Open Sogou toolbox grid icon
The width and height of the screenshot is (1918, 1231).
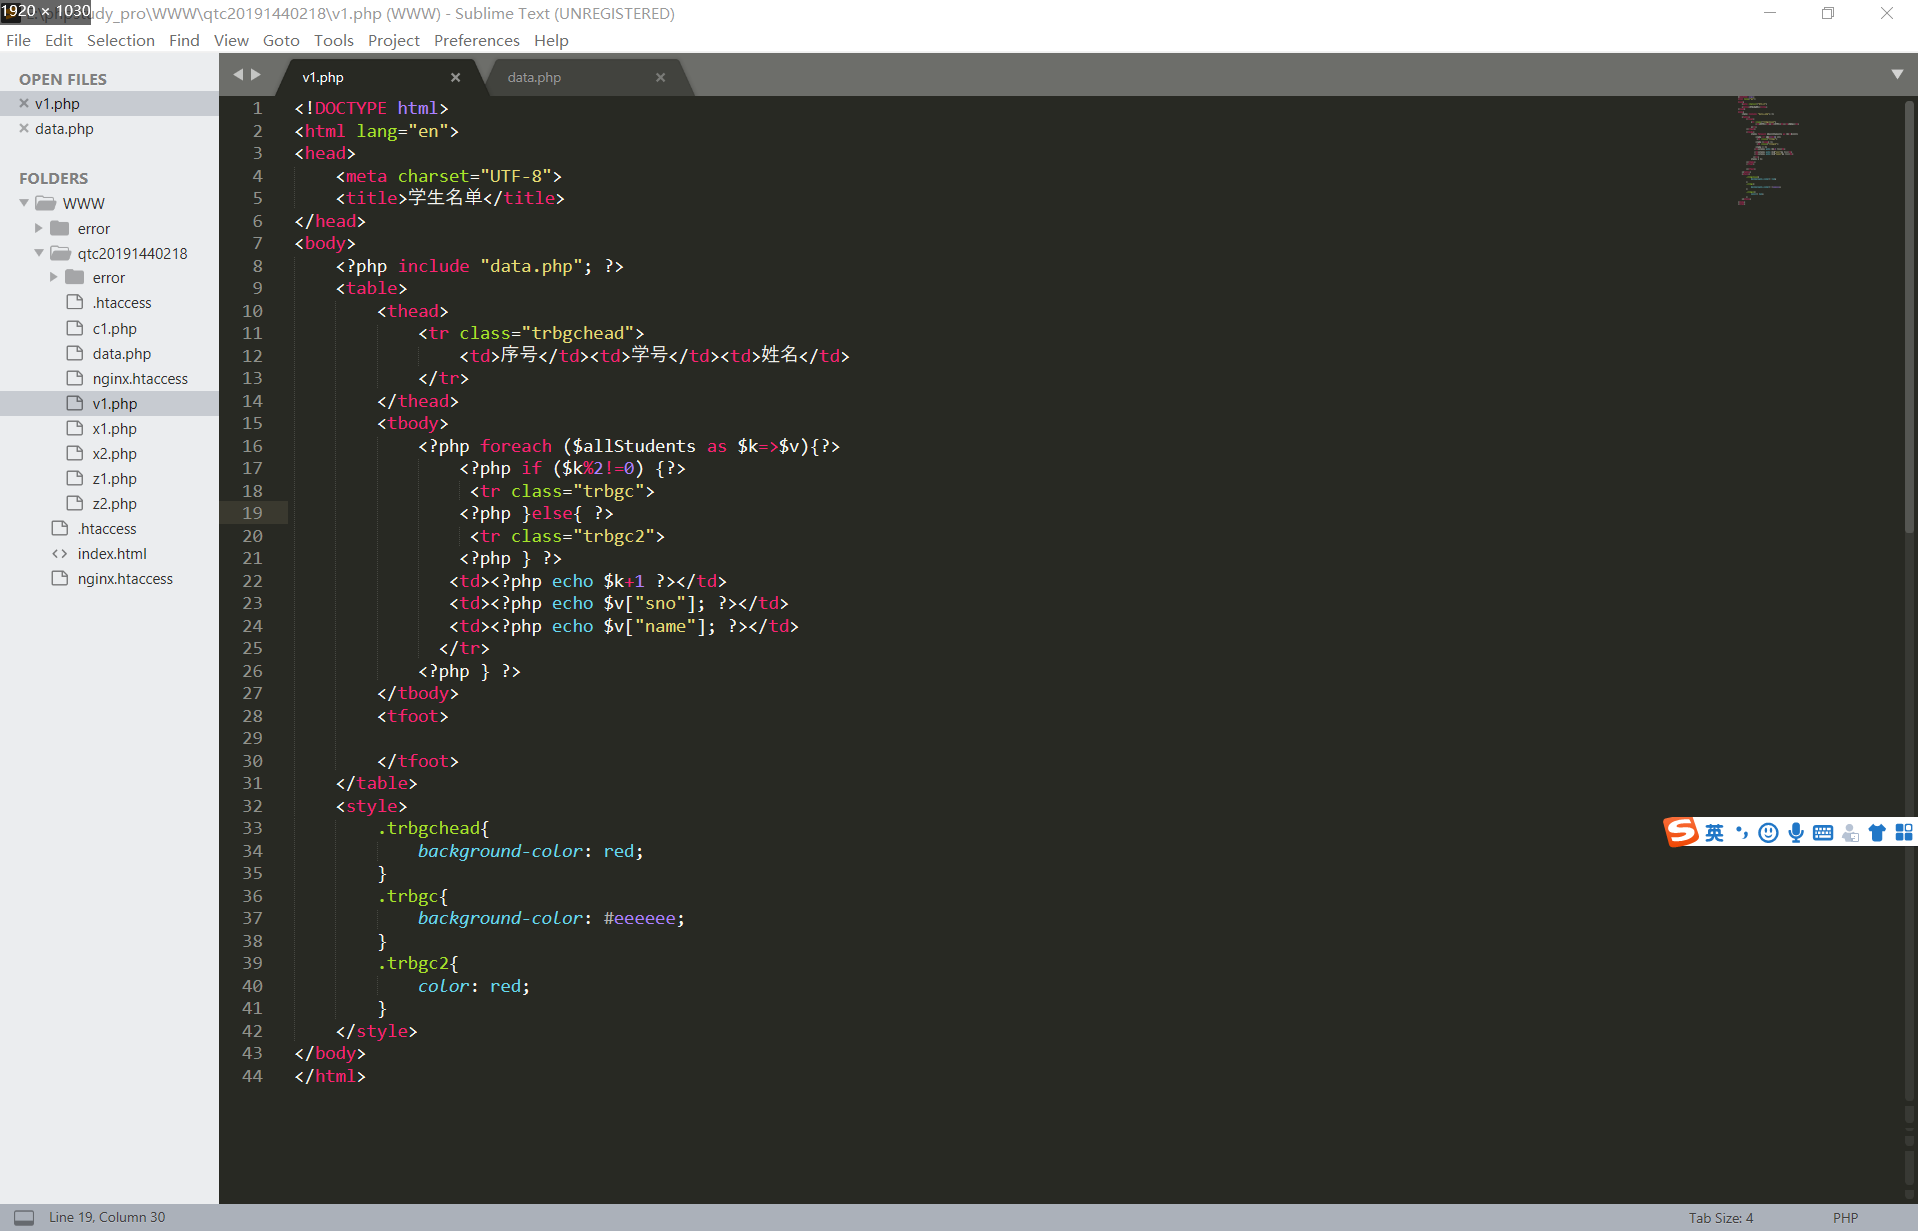tap(1904, 833)
